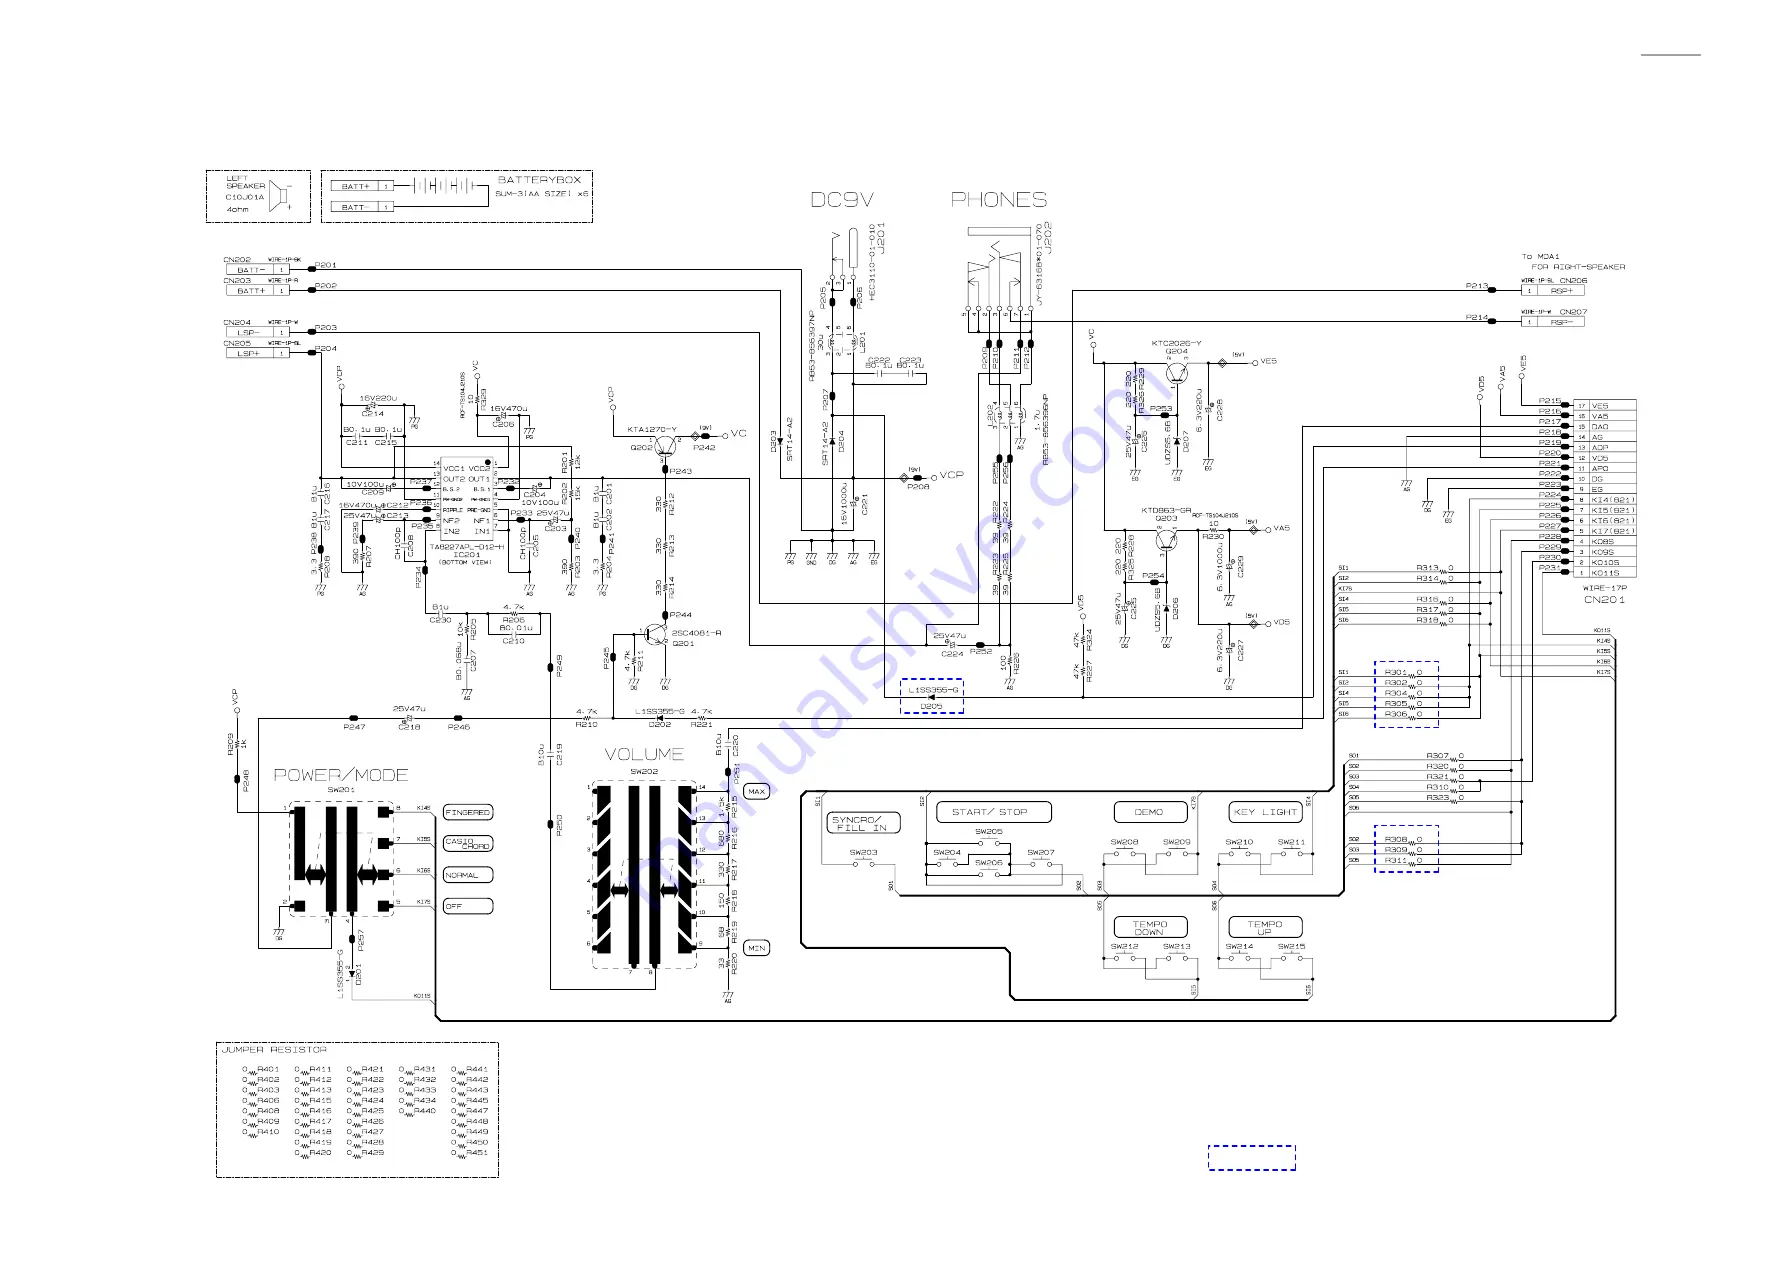Click the OFF mode label

point(468,906)
